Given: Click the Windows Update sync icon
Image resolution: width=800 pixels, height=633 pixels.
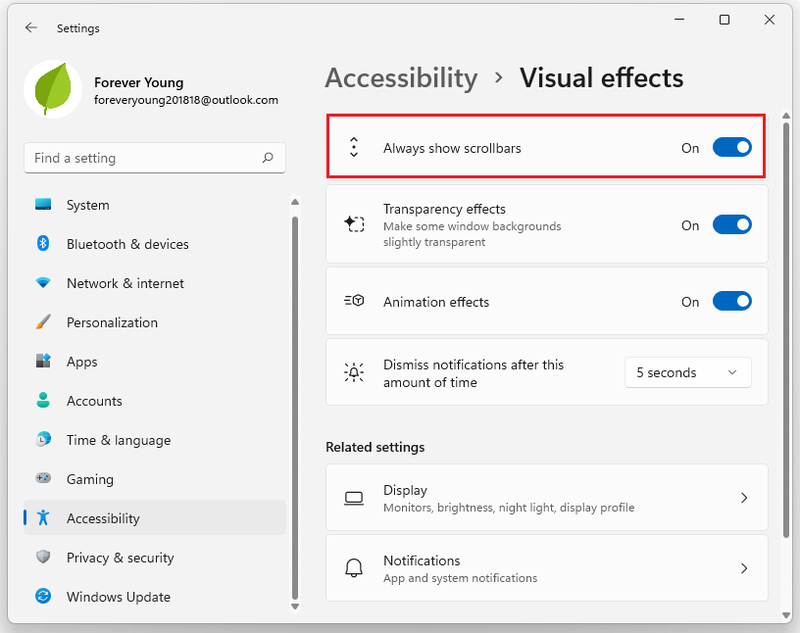Looking at the screenshot, I should click(43, 596).
